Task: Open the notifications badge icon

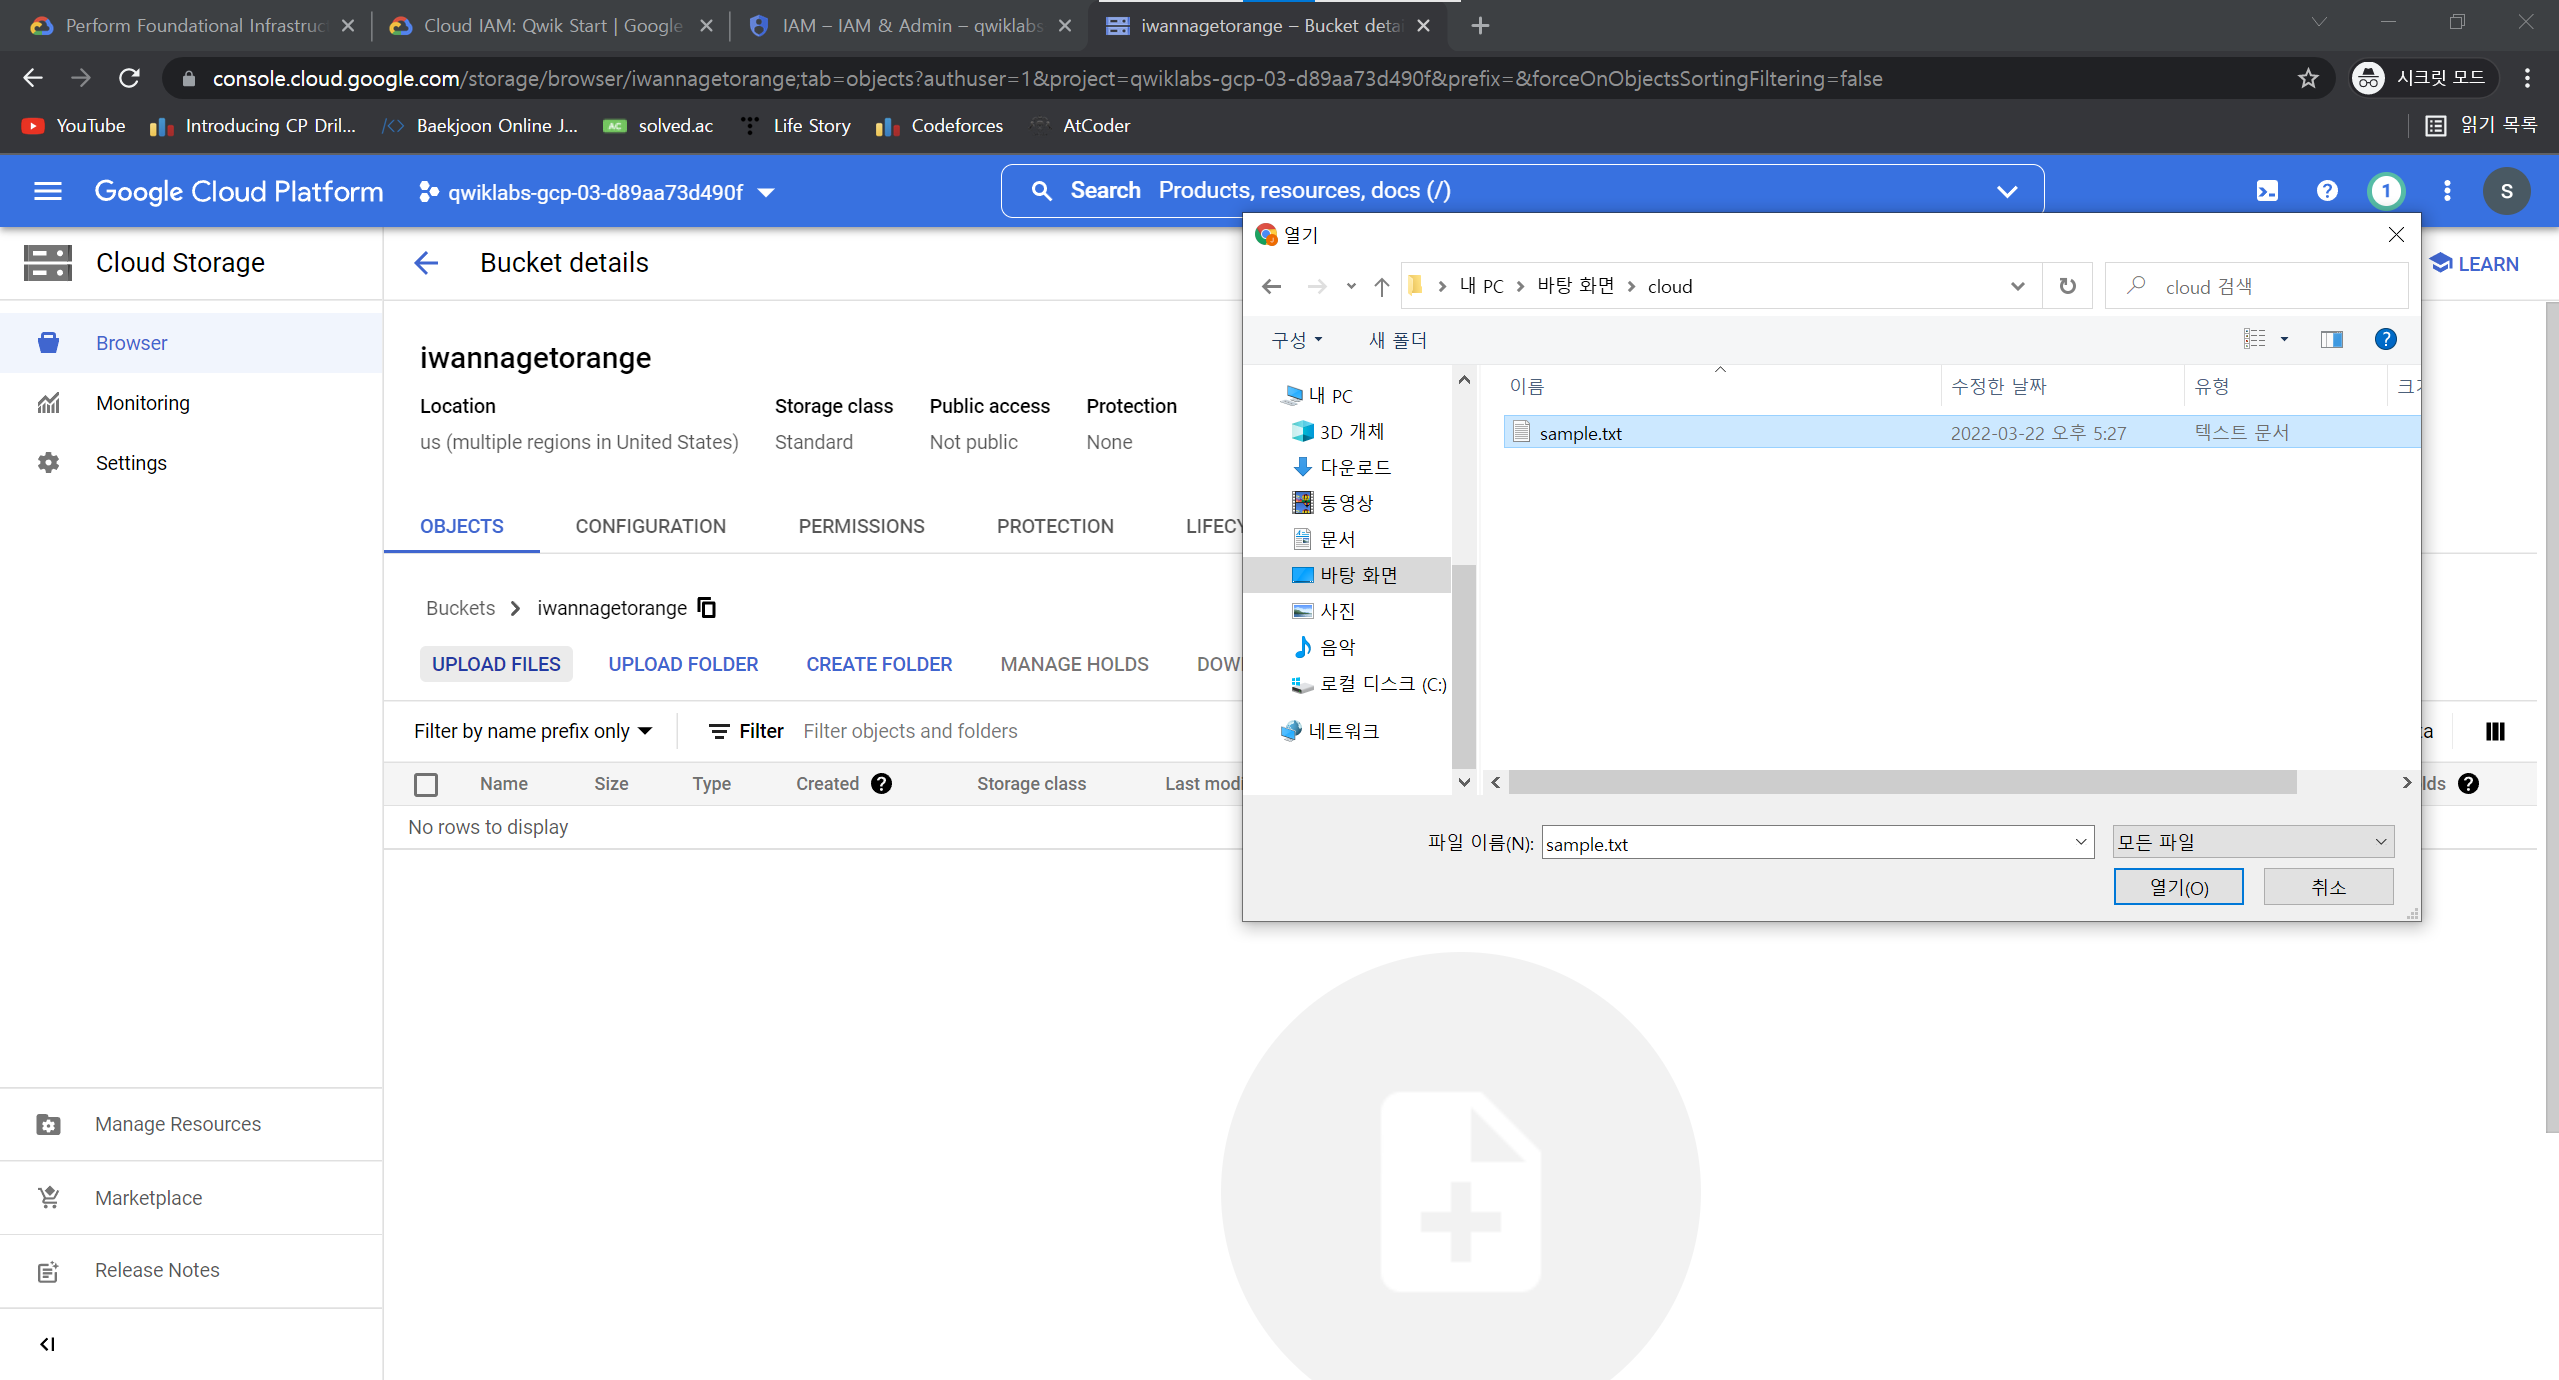Action: click(2386, 191)
